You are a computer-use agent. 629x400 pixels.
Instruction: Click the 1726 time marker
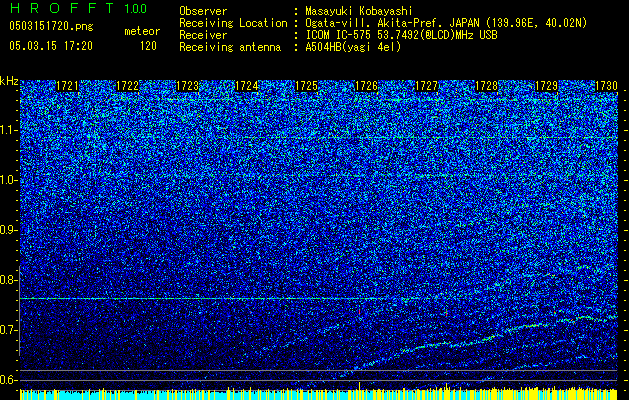(366, 86)
